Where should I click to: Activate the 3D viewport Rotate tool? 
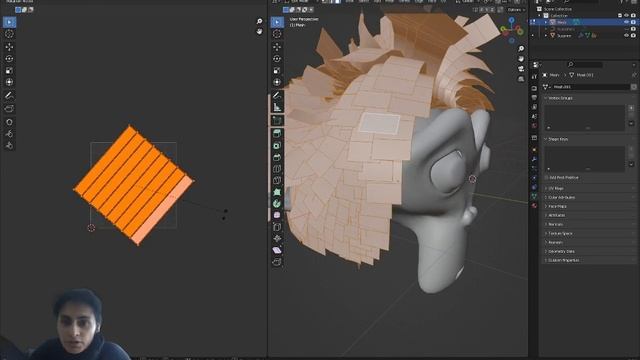click(x=277, y=59)
